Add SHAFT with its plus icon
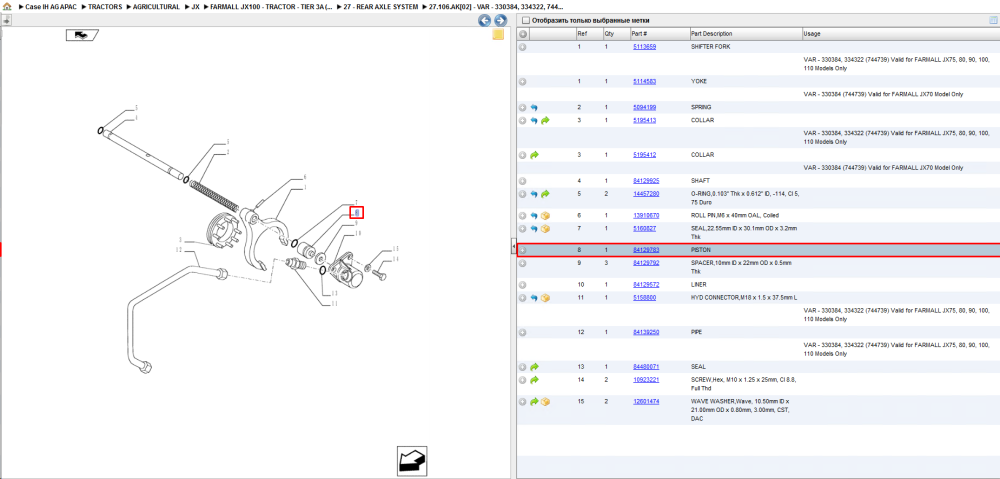 (x=522, y=181)
